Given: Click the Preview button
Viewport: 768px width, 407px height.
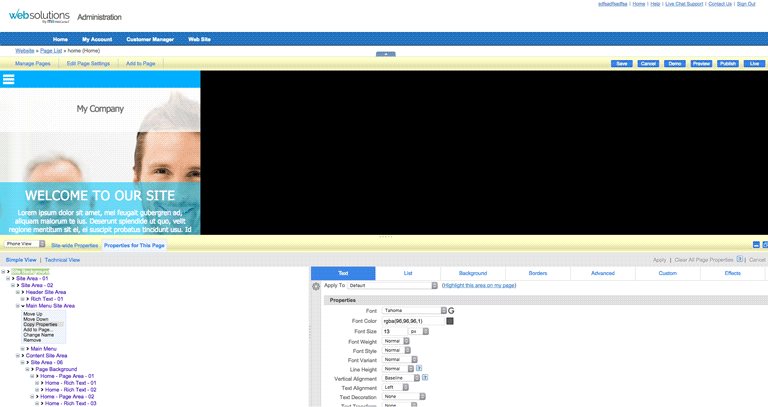Looking at the screenshot, I should [x=701, y=64].
